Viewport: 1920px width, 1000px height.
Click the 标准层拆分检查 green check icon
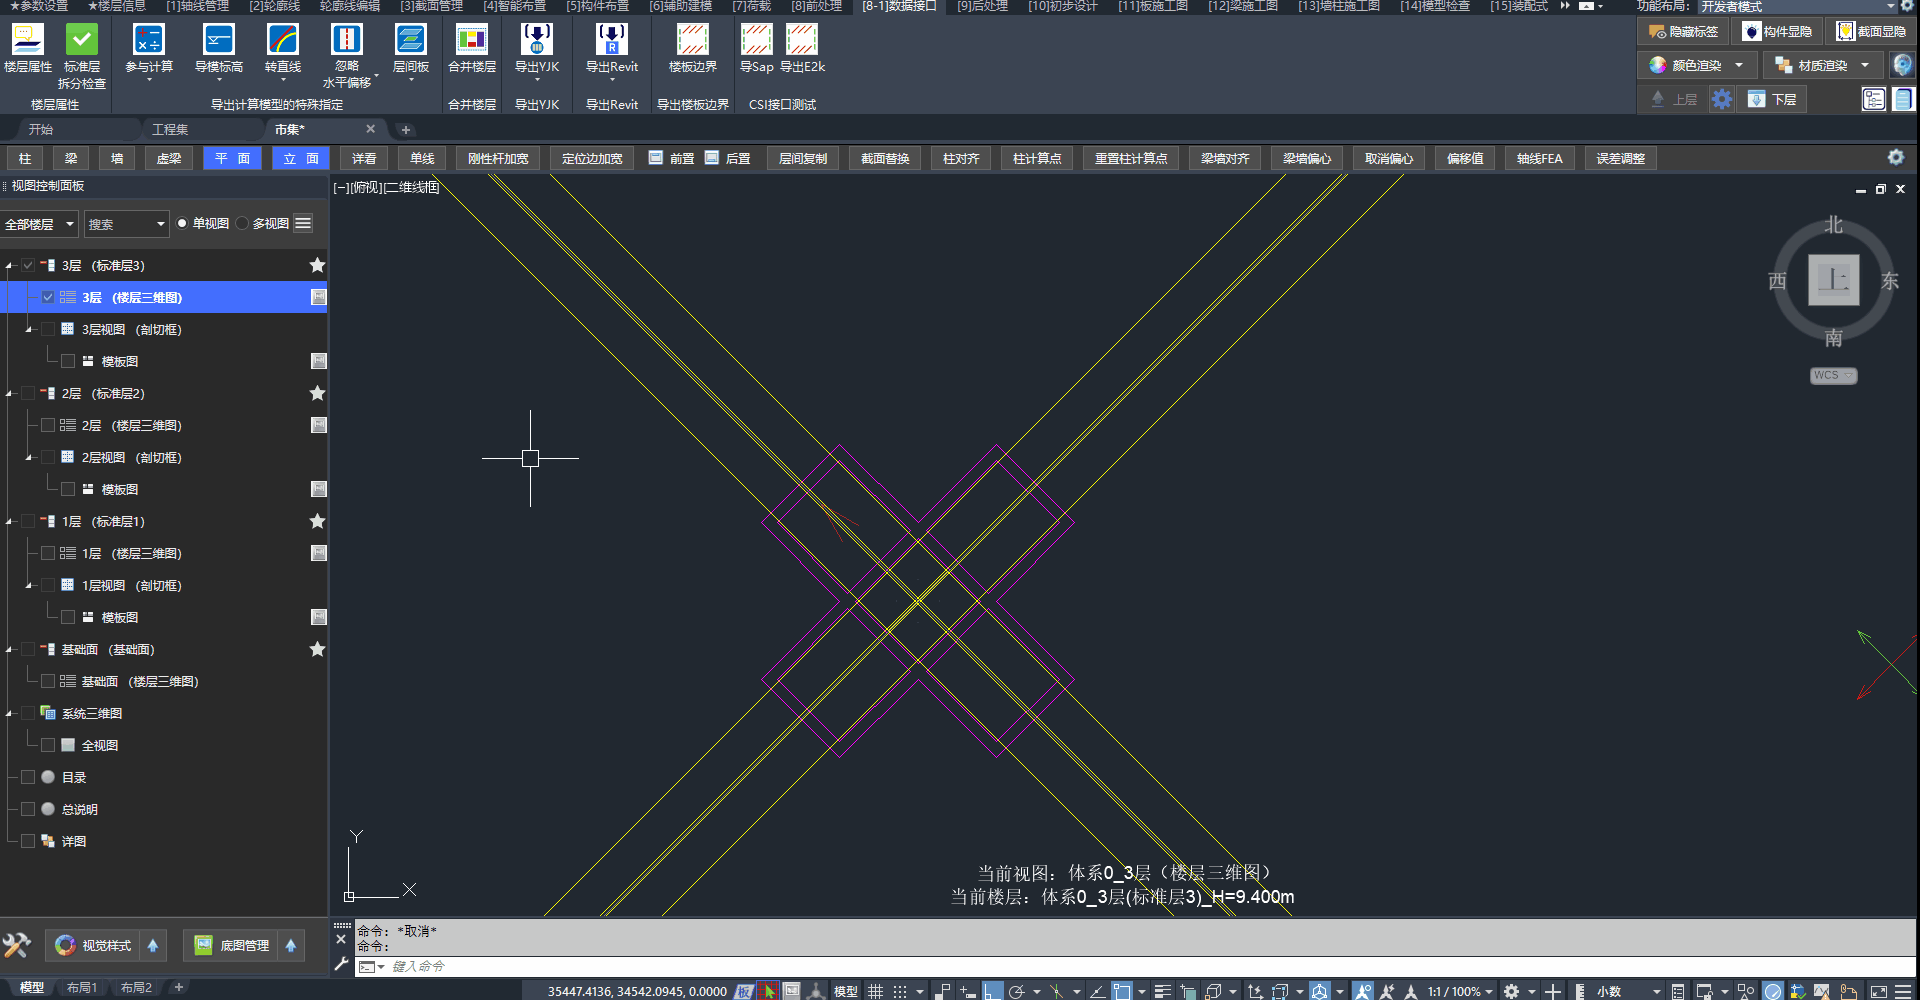[81, 40]
